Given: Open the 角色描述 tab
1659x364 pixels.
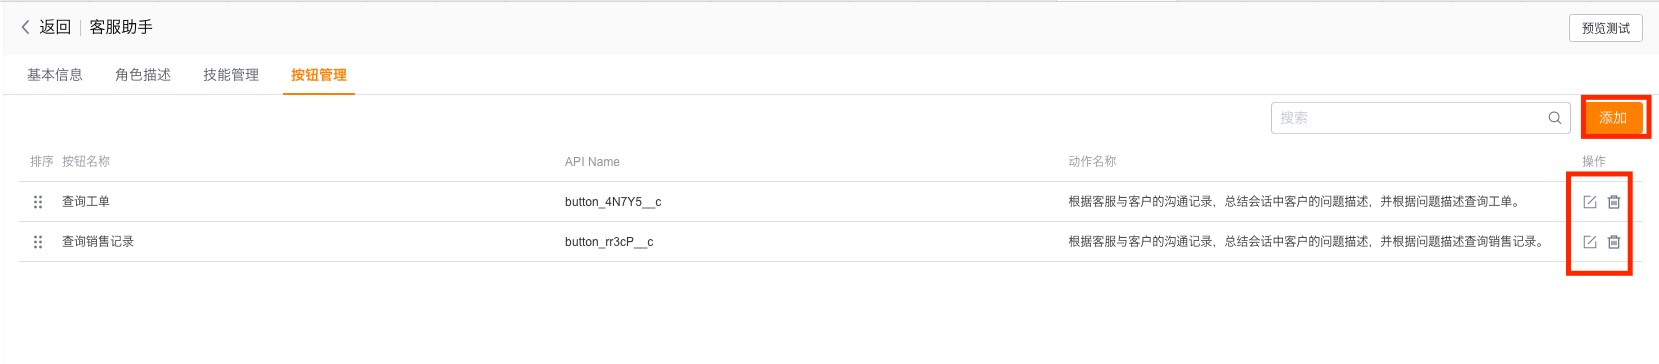Looking at the screenshot, I should pos(143,75).
